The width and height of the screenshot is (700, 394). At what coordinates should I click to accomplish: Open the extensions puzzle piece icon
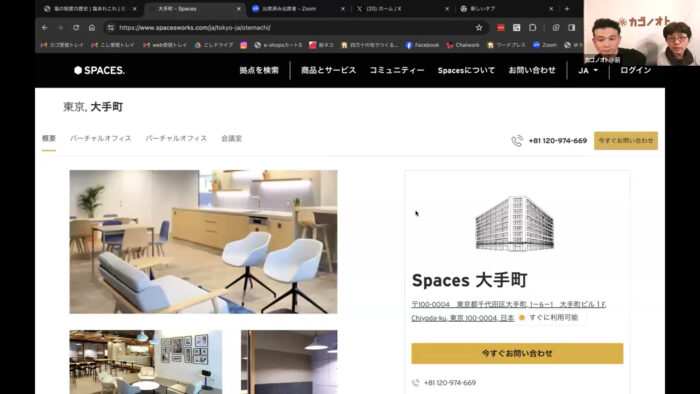click(532, 28)
